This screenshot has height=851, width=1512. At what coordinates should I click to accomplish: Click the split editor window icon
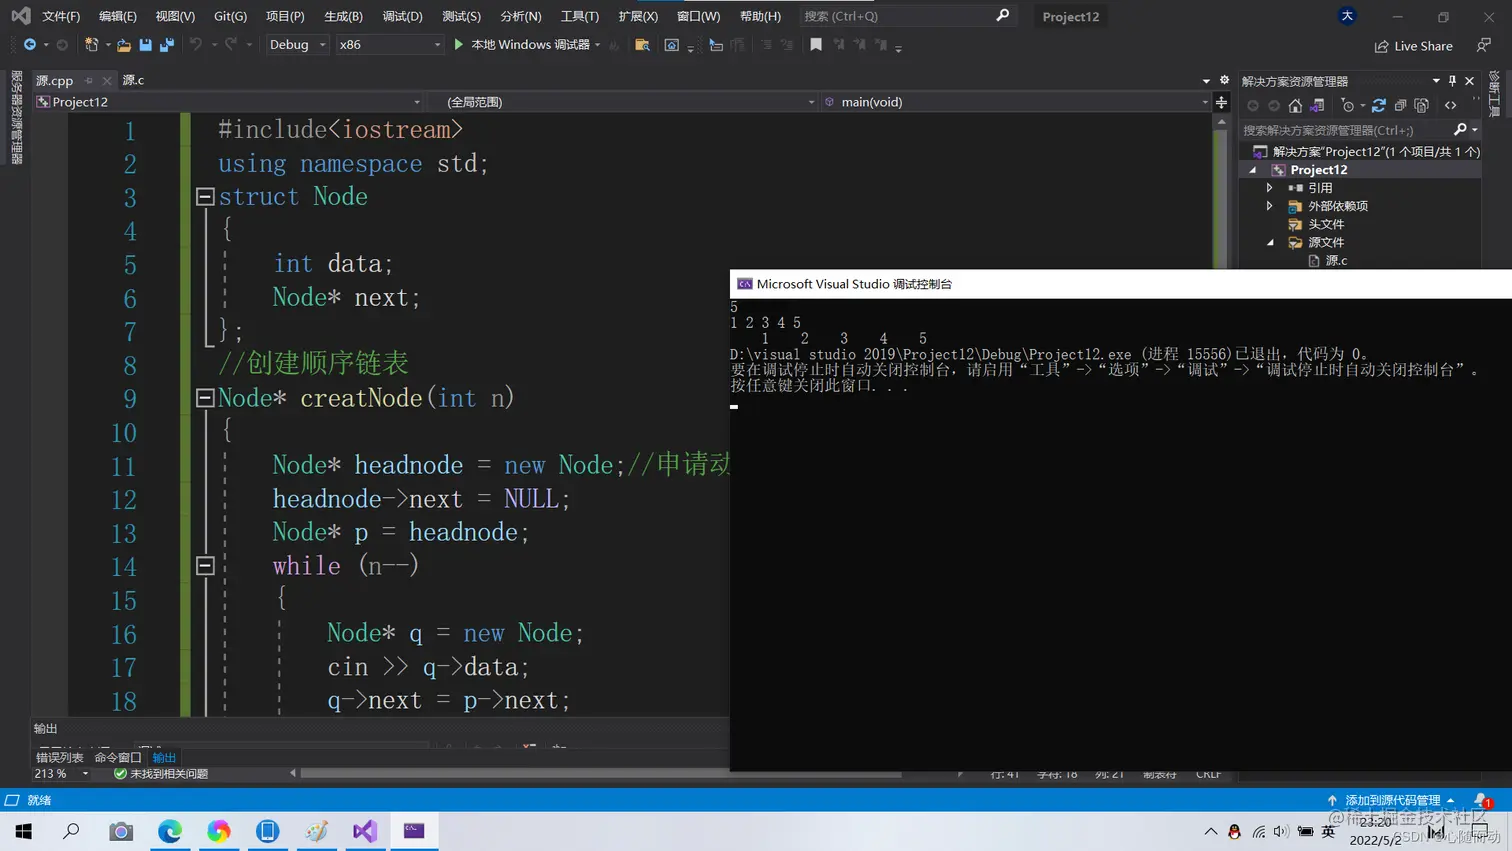click(x=1221, y=102)
